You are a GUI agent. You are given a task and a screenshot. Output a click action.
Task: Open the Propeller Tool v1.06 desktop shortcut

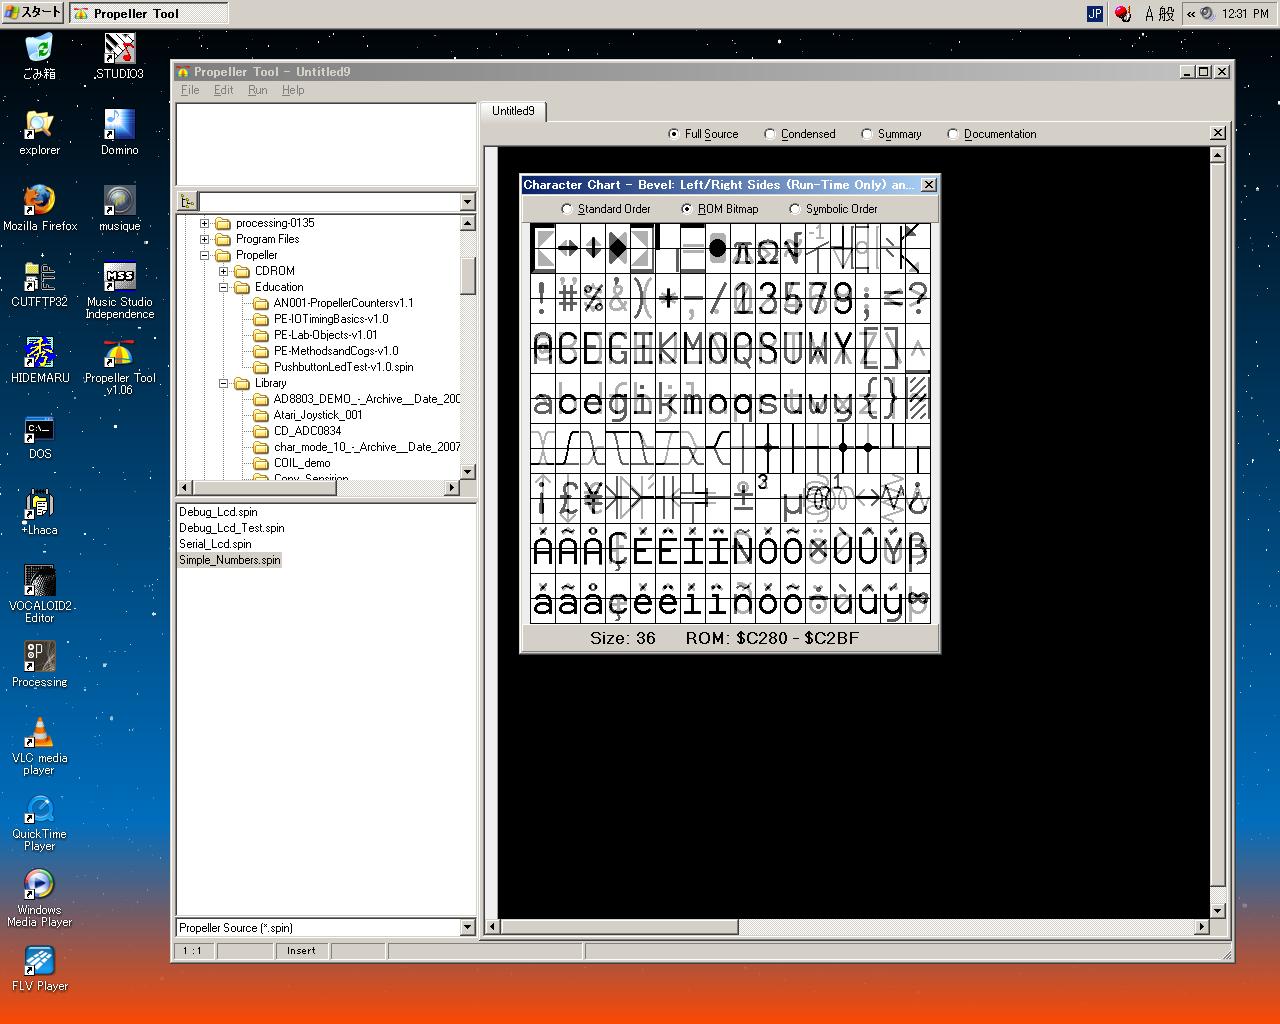[x=119, y=355]
